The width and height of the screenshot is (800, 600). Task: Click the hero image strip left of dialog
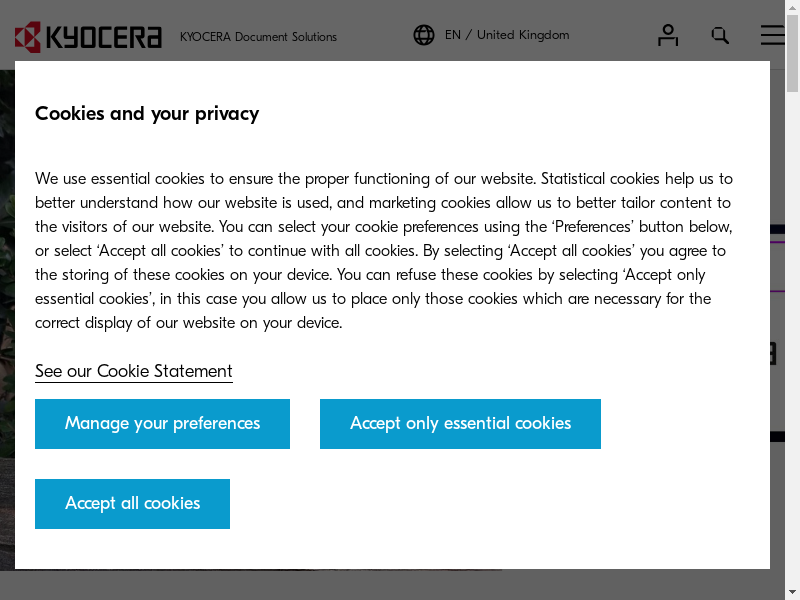(x=7, y=300)
